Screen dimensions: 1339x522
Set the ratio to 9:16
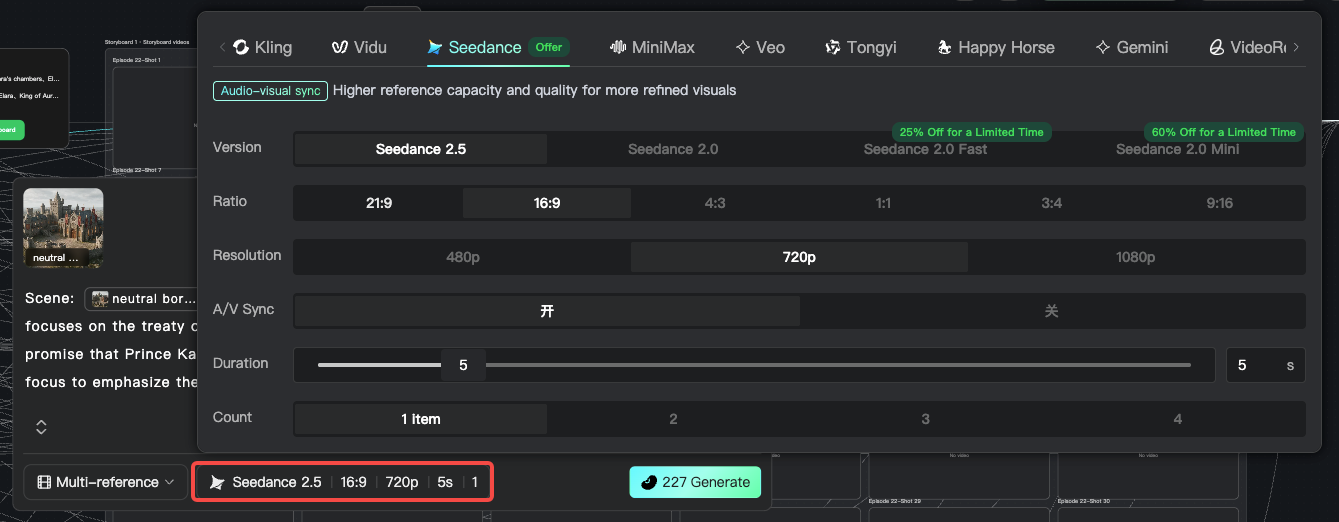(x=1219, y=203)
